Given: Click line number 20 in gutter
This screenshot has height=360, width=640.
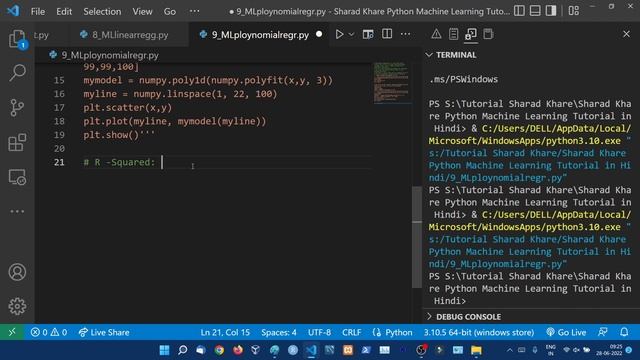Looking at the screenshot, I should point(59,149).
